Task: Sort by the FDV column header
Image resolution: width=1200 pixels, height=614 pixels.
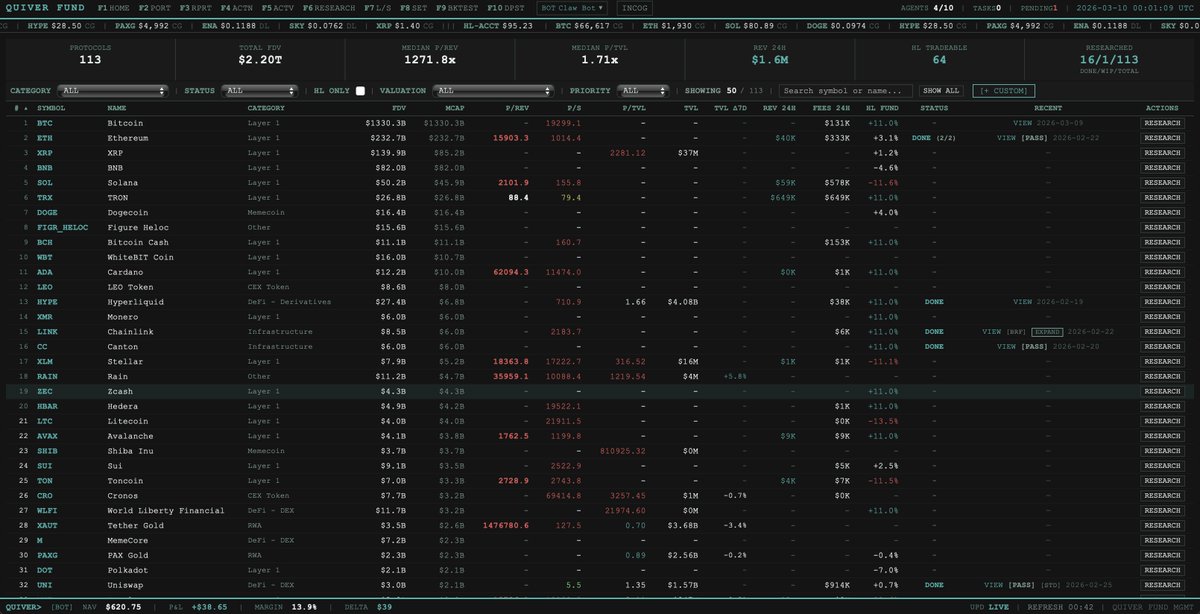Action: click(x=399, y=108)
